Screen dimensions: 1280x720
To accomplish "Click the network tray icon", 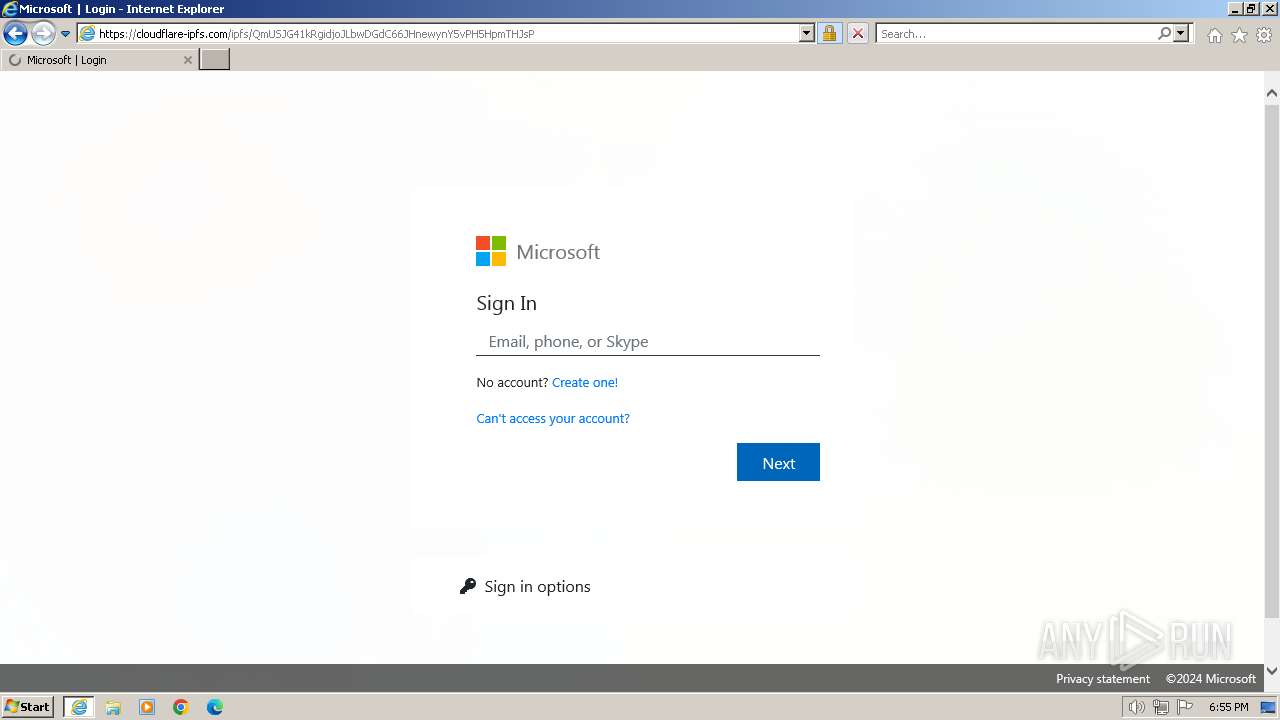I will pyautogui.click(x=1160, y=707).
